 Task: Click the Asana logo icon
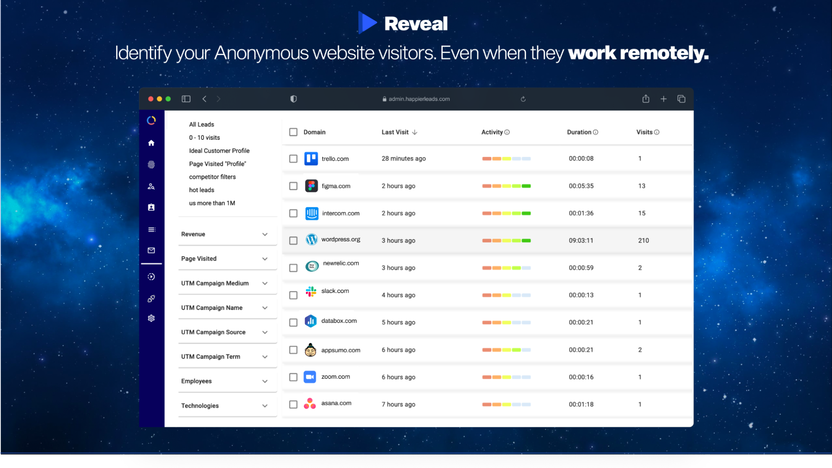(310, 404)
